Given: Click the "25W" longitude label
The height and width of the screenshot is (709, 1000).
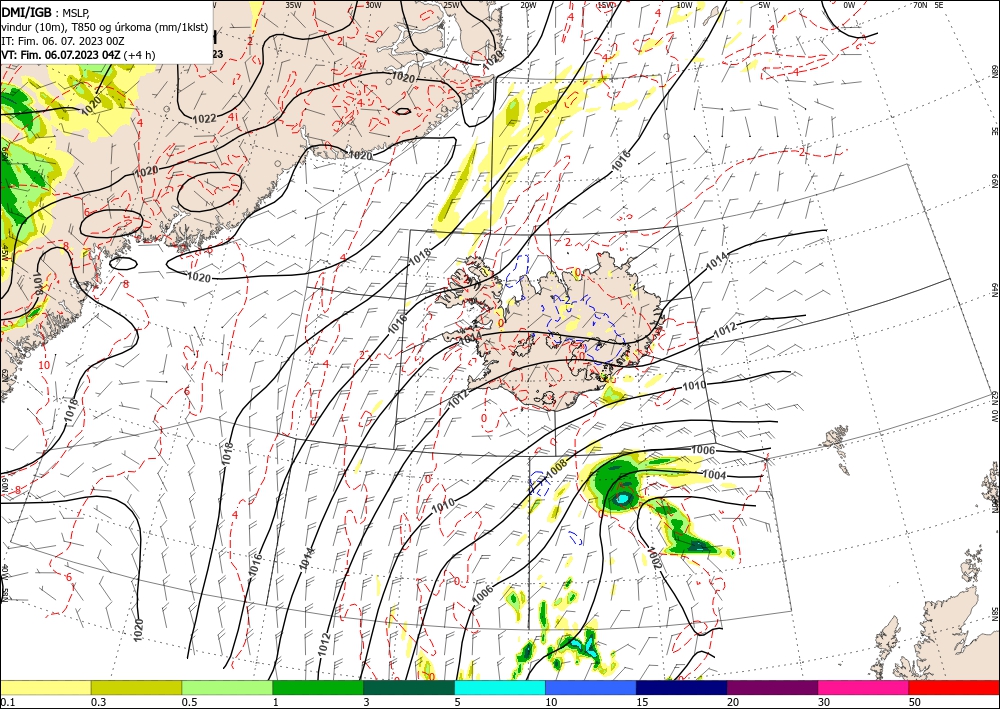Looking at the screenshot, I should [451, 5].
